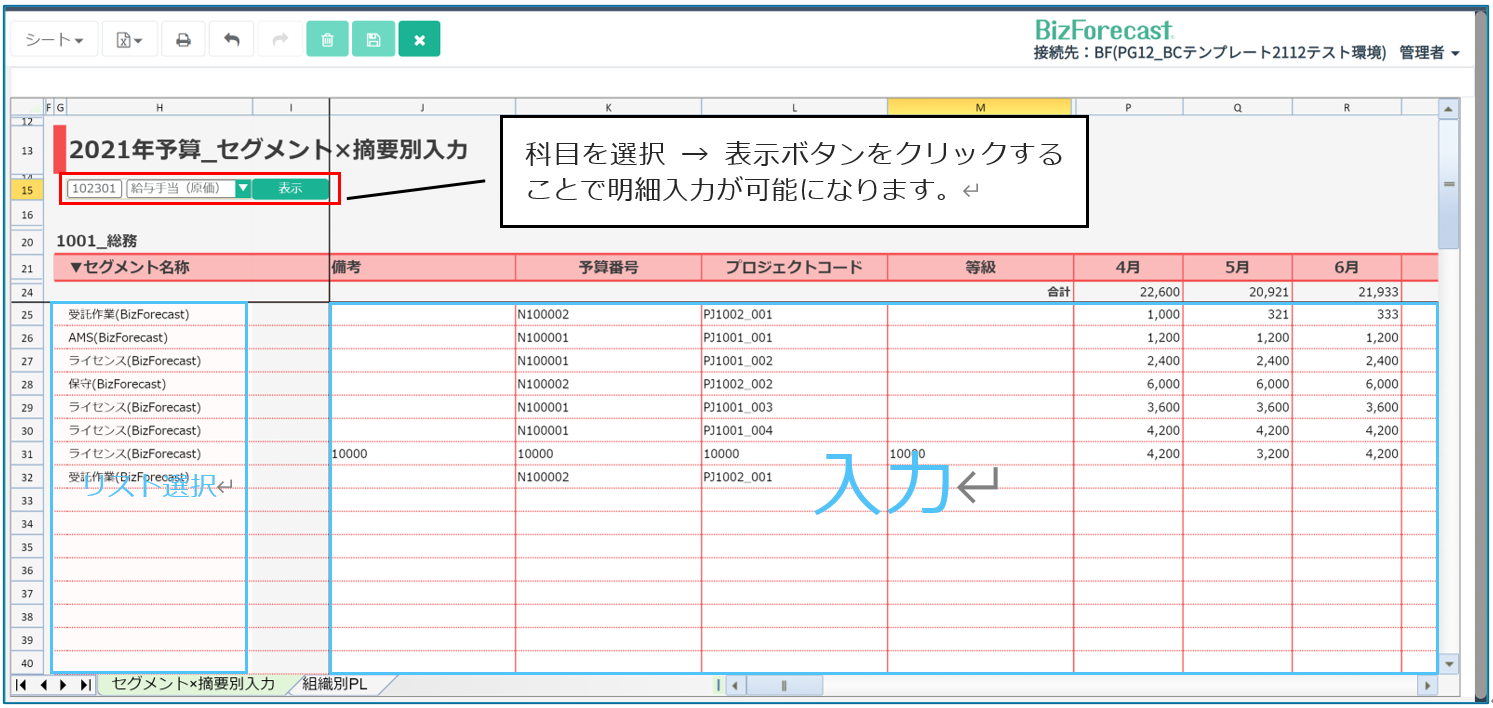1493x708 pixels.
Task: Click the vertical scrollbar down arrow
Action: pos(1448,663)
